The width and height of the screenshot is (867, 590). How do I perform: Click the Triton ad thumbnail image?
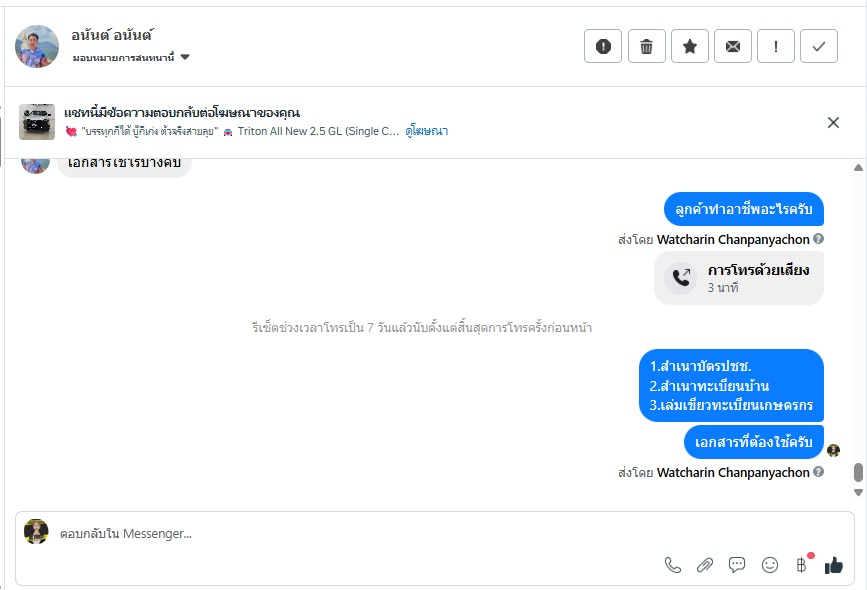coord(37,122)
